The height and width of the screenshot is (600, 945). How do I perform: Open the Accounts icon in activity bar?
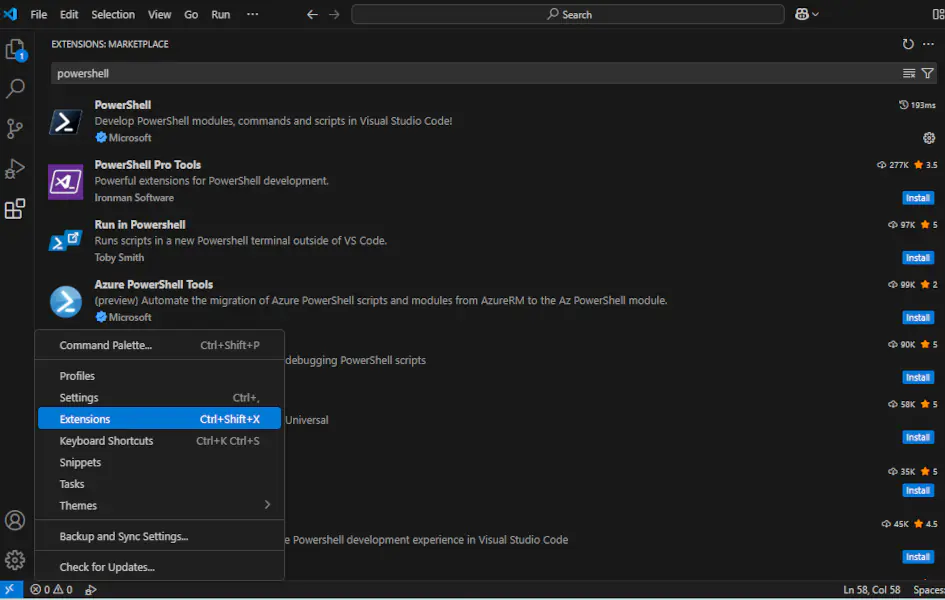pos(15,520)
